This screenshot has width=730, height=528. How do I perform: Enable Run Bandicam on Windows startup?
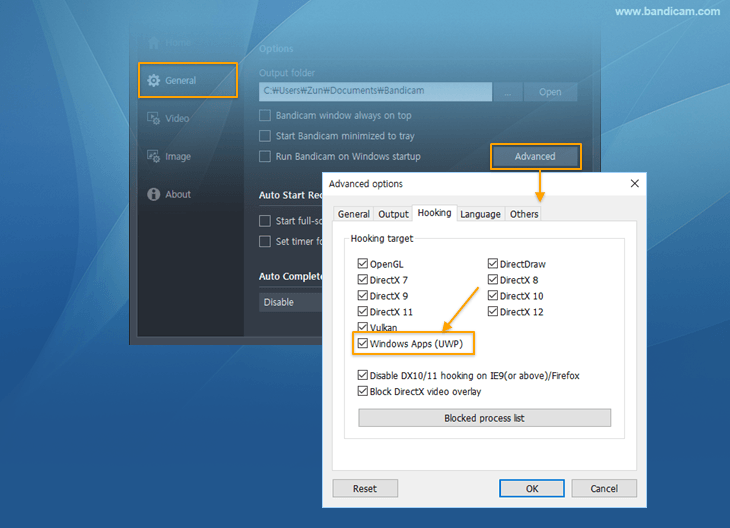(x=265, y=156)
